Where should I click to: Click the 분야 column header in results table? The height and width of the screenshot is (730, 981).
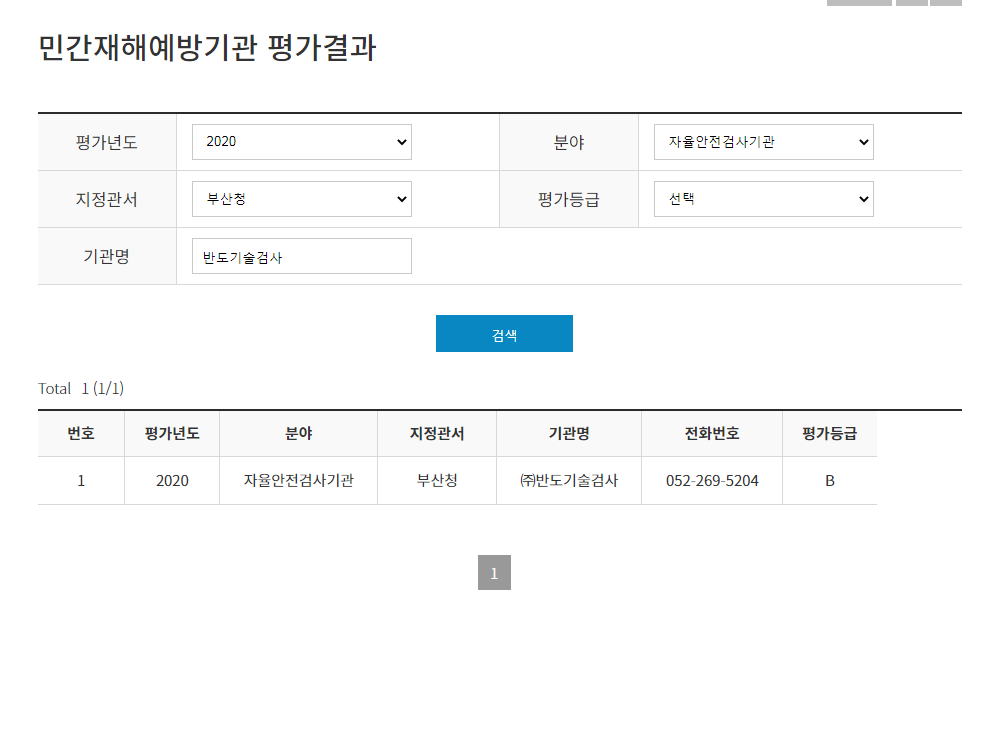tap(298, 434)
